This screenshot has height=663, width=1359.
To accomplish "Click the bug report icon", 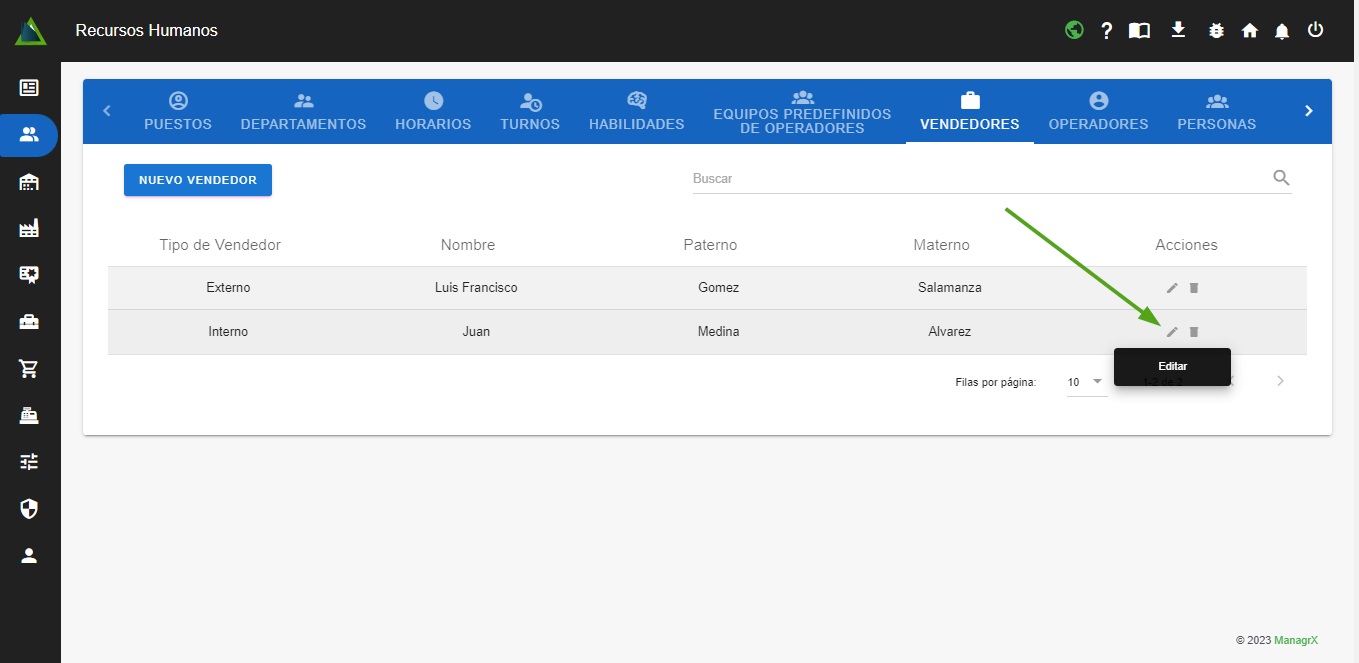I will point(1216,31).
